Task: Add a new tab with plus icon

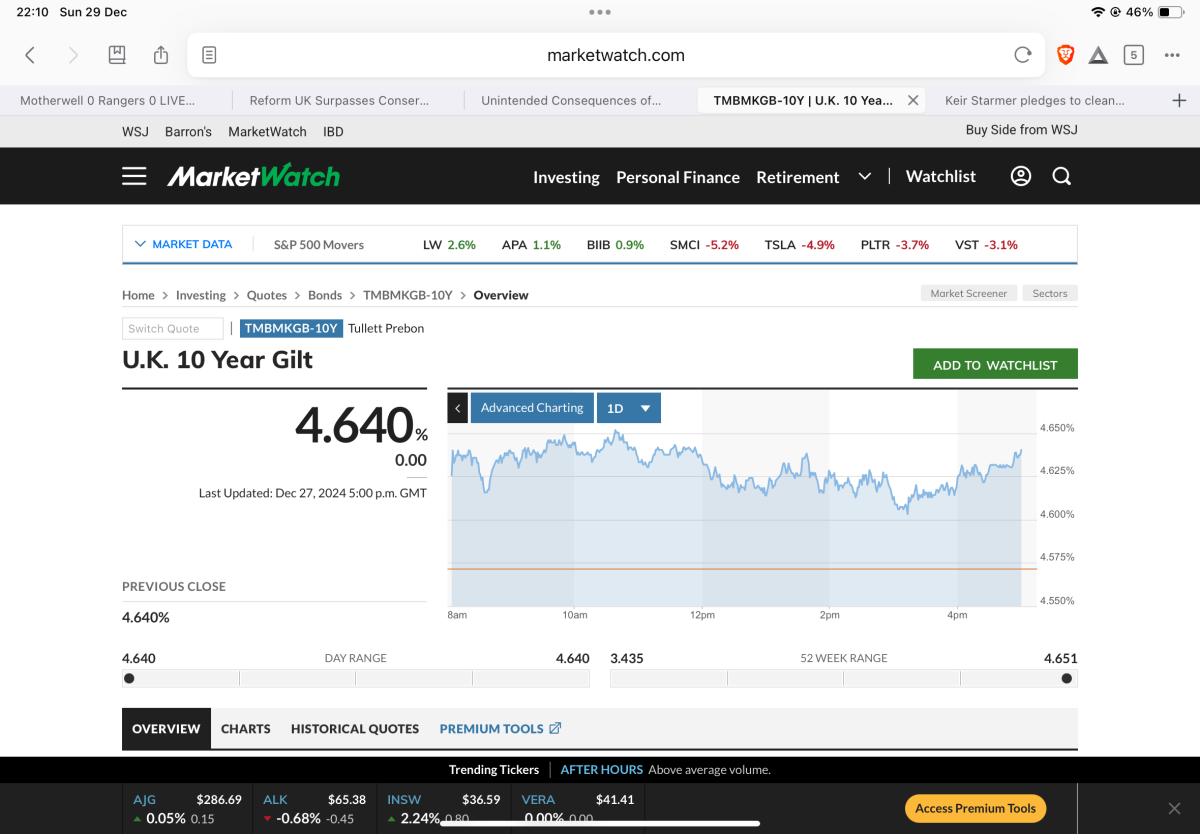Action: pos(1179,100)
